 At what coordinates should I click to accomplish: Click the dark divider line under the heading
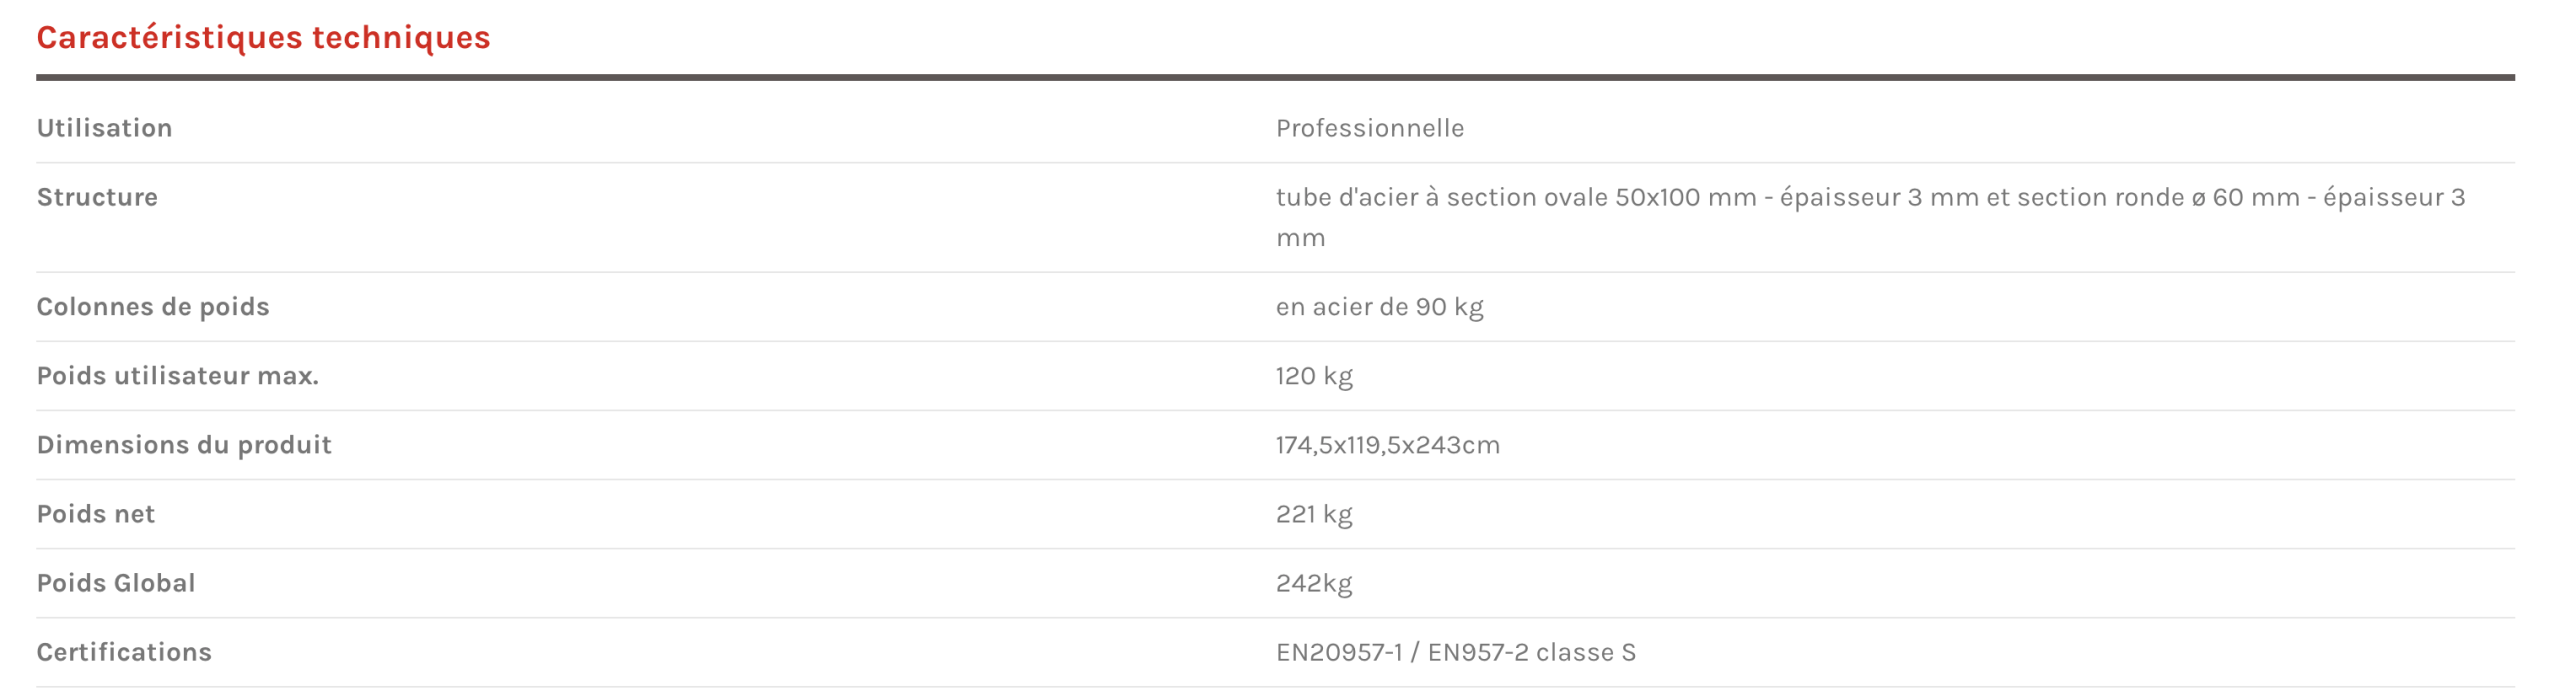click(1275, 77)
